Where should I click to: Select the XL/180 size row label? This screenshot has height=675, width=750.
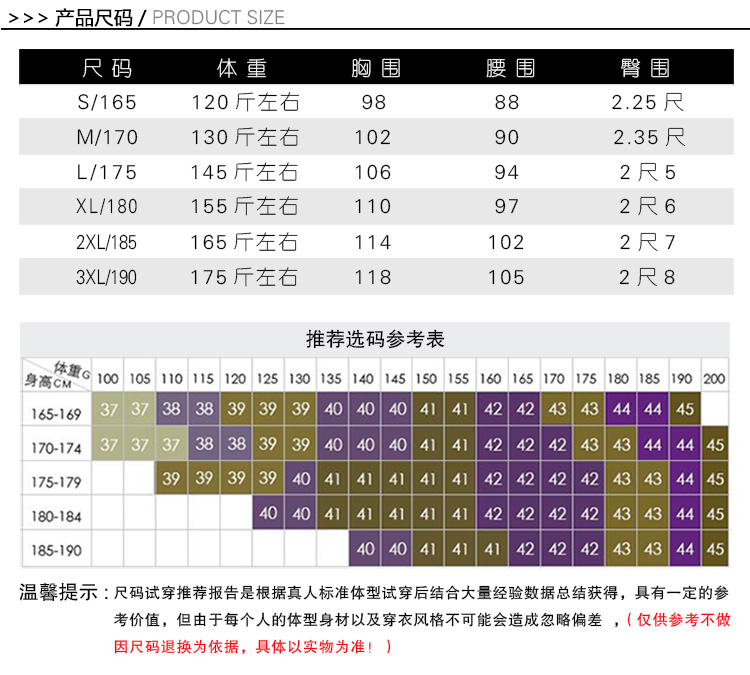[x=107, y=207]
